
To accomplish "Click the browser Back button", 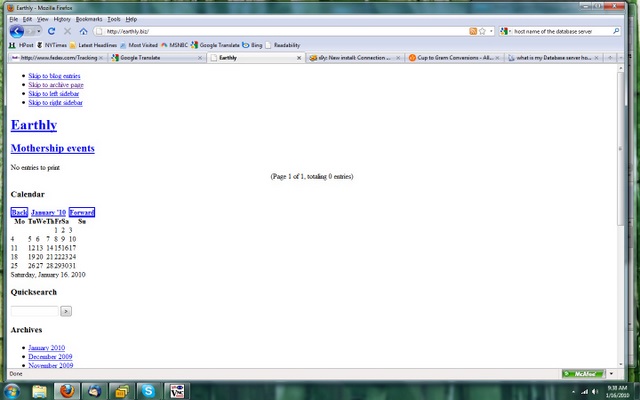I will (x=16, y=31).
